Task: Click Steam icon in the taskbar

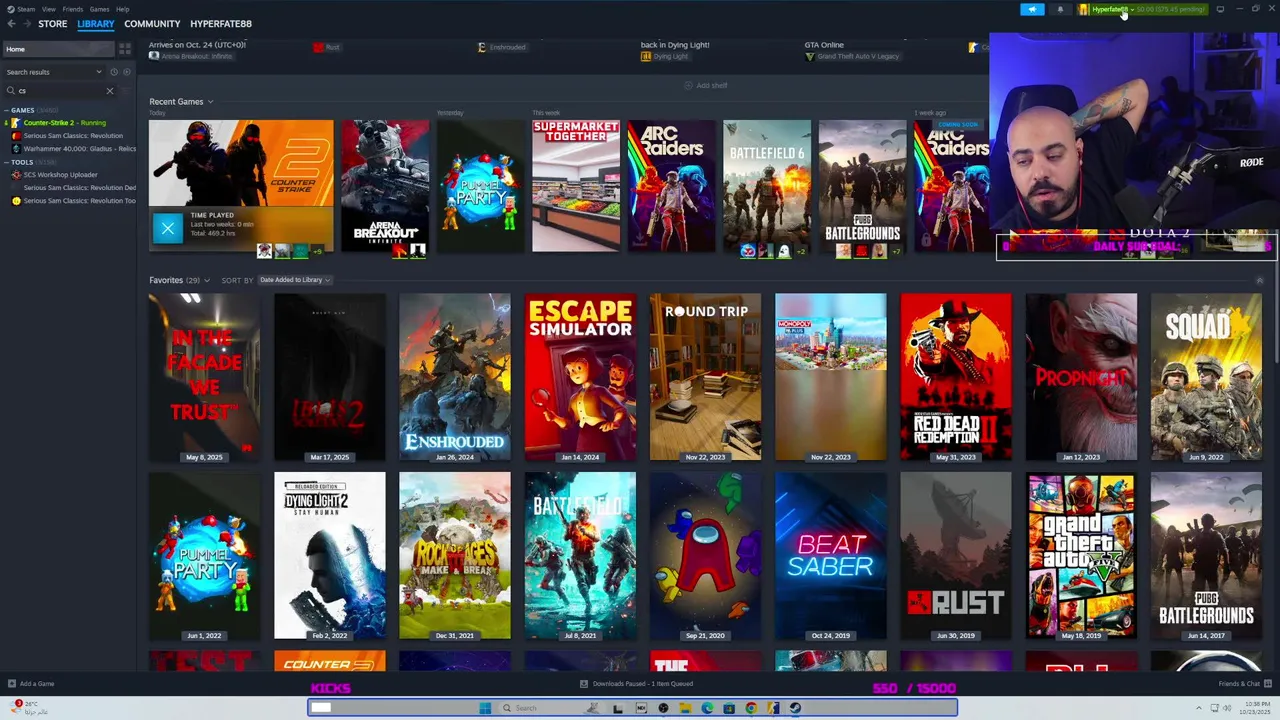Action: (795, 708)
